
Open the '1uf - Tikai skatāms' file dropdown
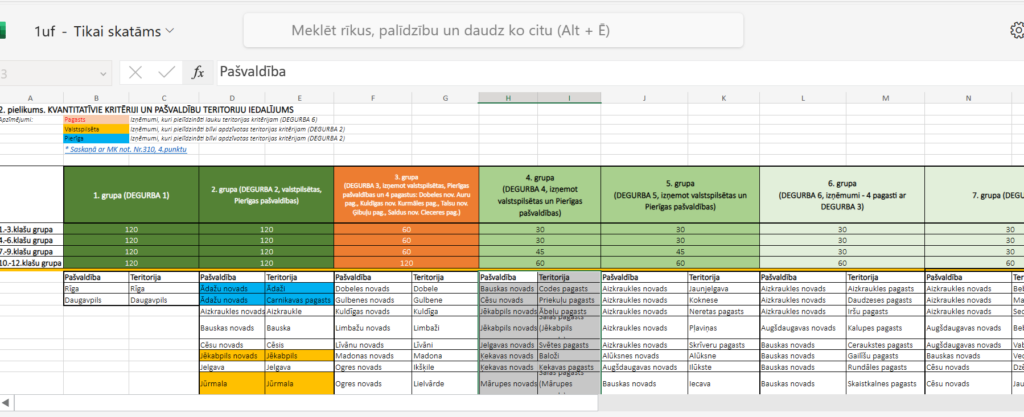click(104, 31)
